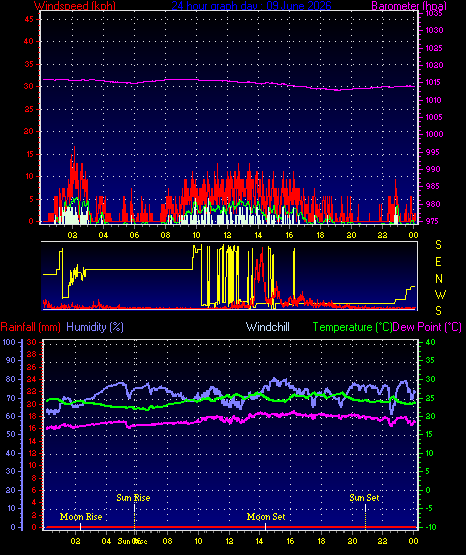The height and width of the screenshot is (555, 466).
Task: Click the Humidity (%) legend label
Action: [x=95, y=327]
